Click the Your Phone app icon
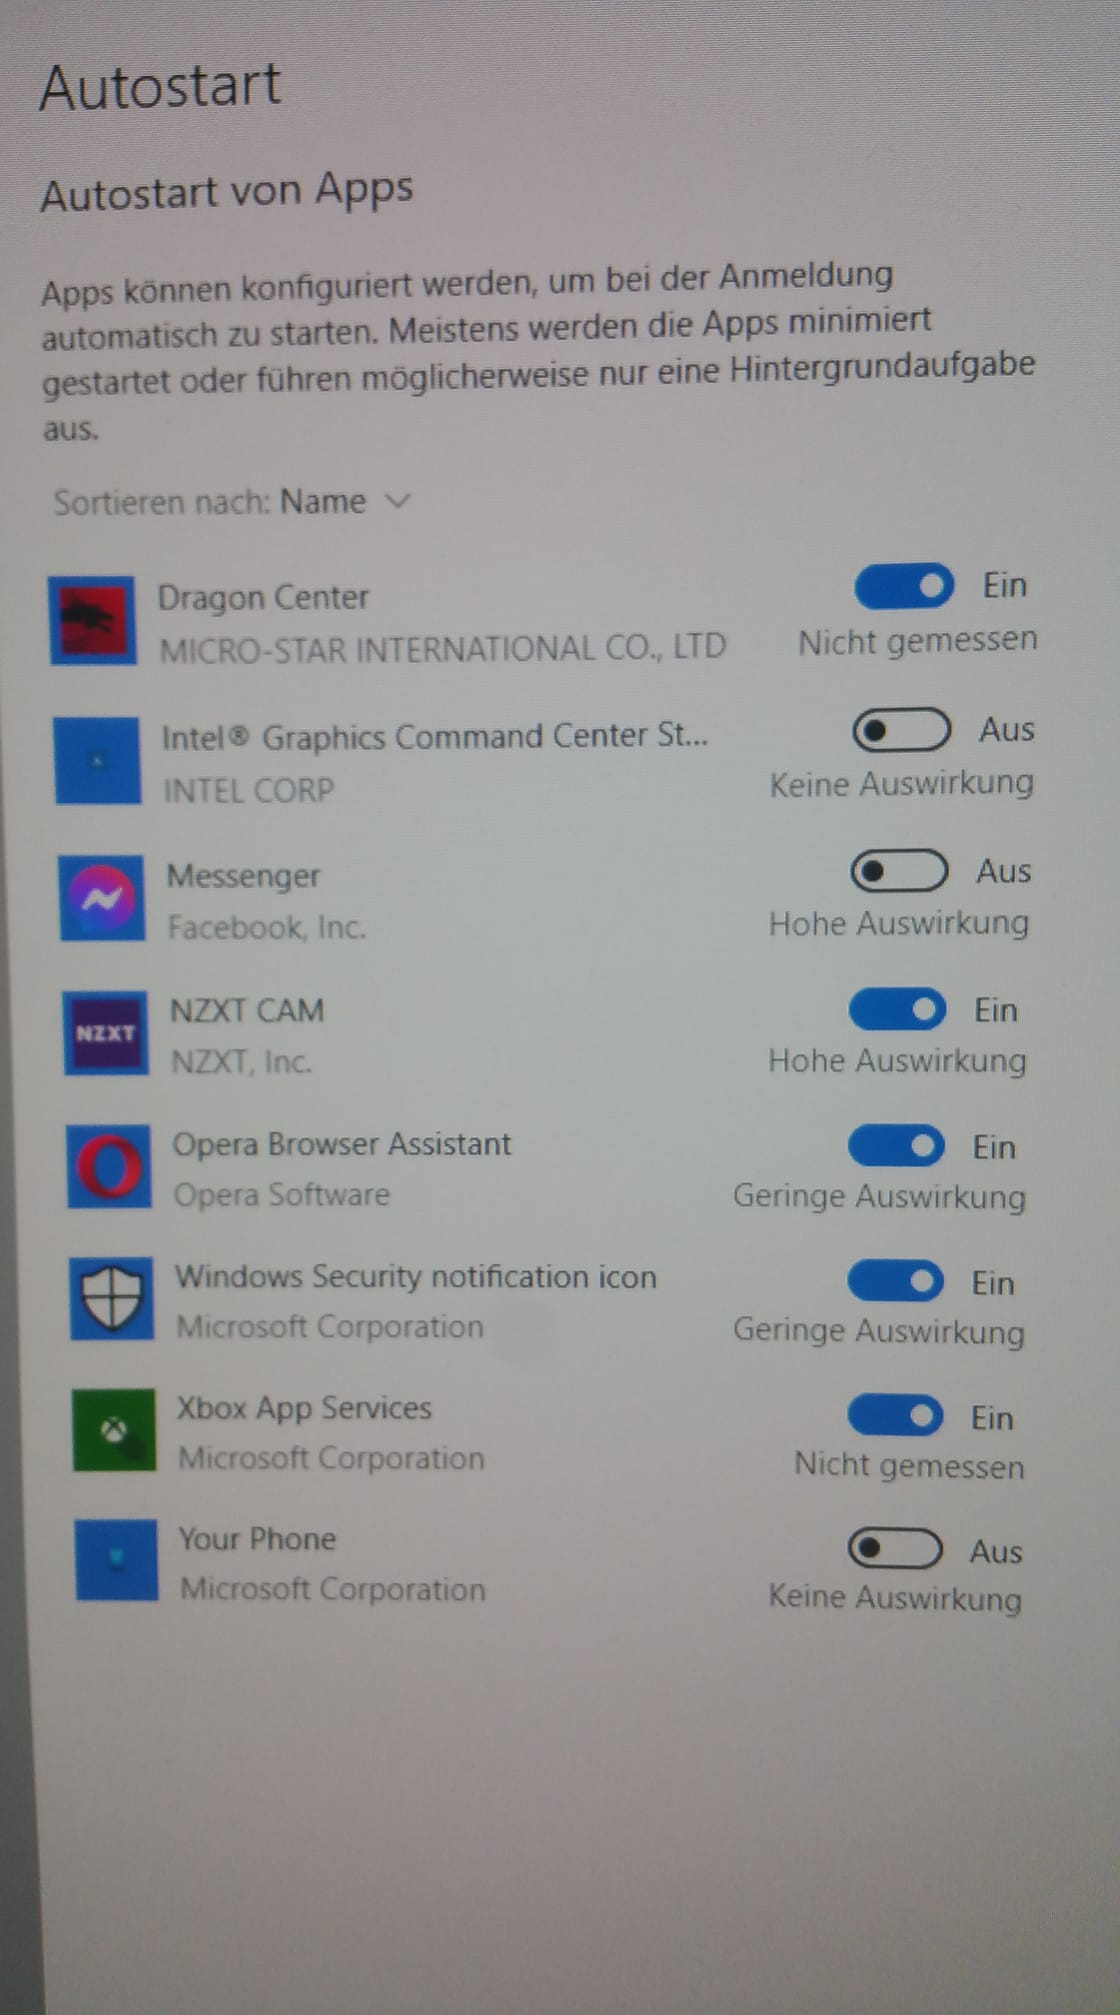This screenshot has height=2015, width=1120. click(x=117, y=1560)
